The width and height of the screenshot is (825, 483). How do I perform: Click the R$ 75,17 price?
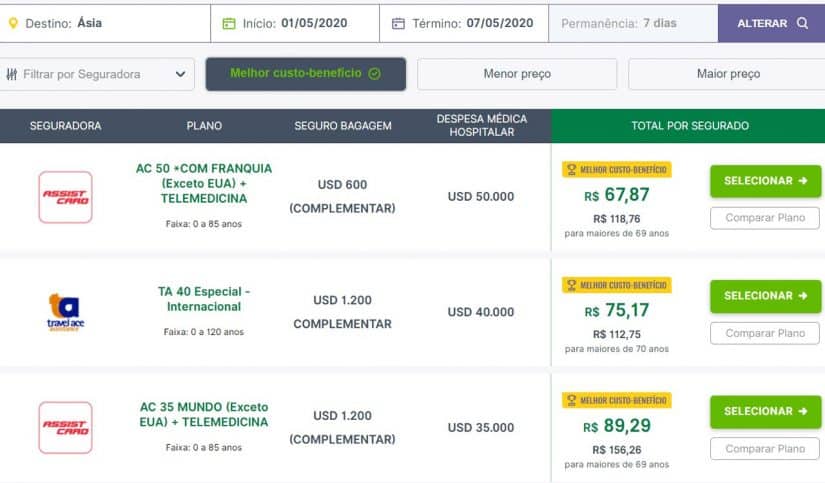coord(617,310)
